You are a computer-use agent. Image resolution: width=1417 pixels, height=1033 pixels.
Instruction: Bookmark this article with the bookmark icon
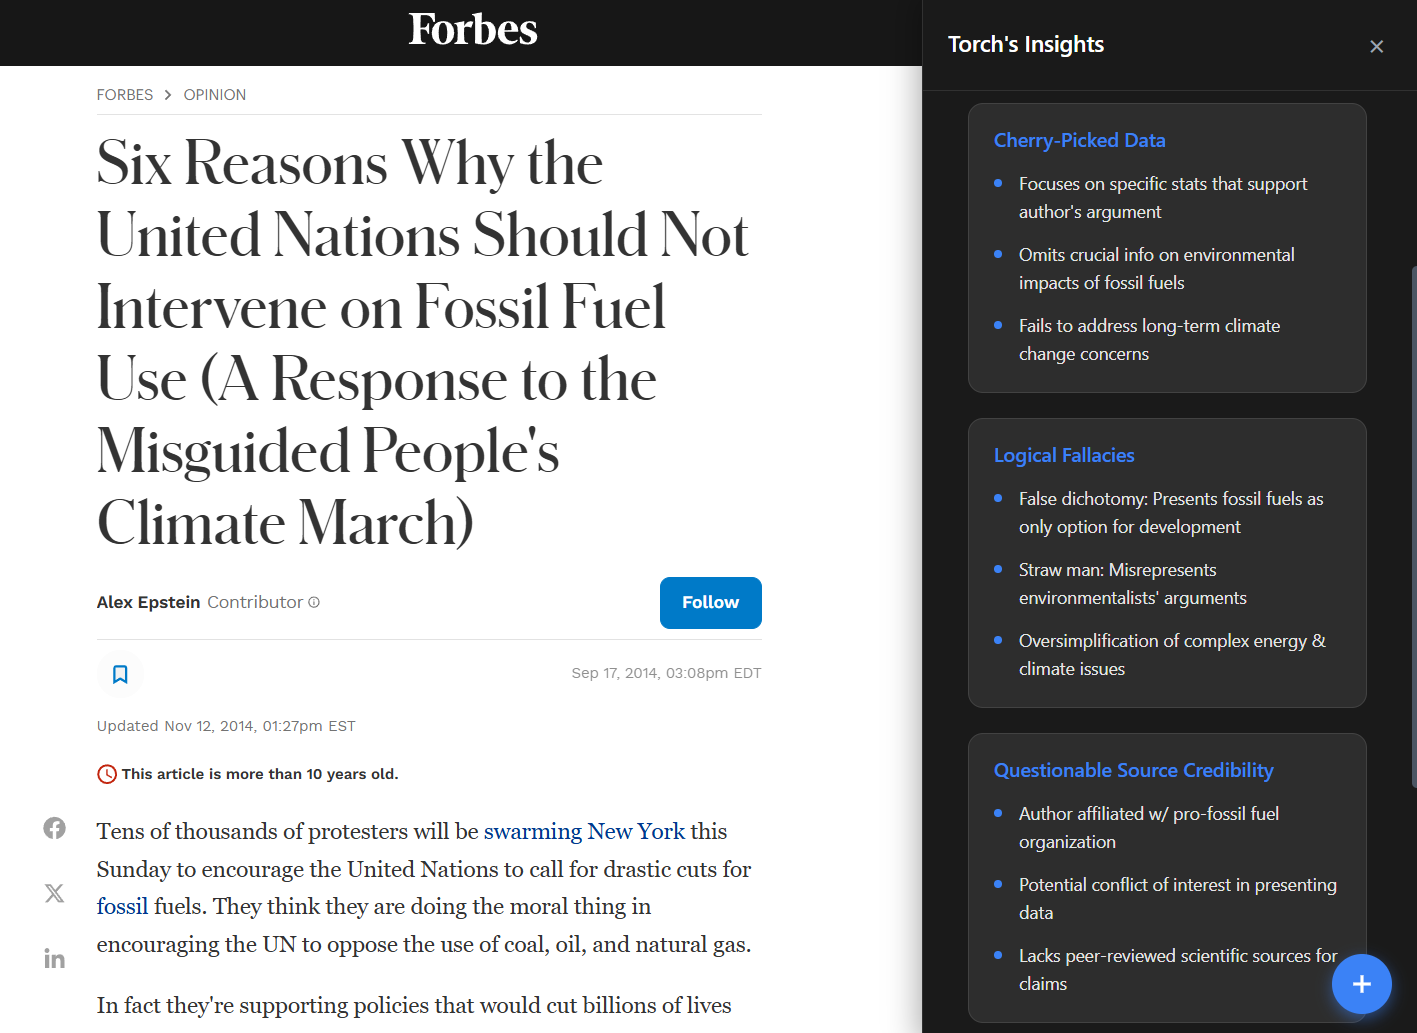(120, 674)
